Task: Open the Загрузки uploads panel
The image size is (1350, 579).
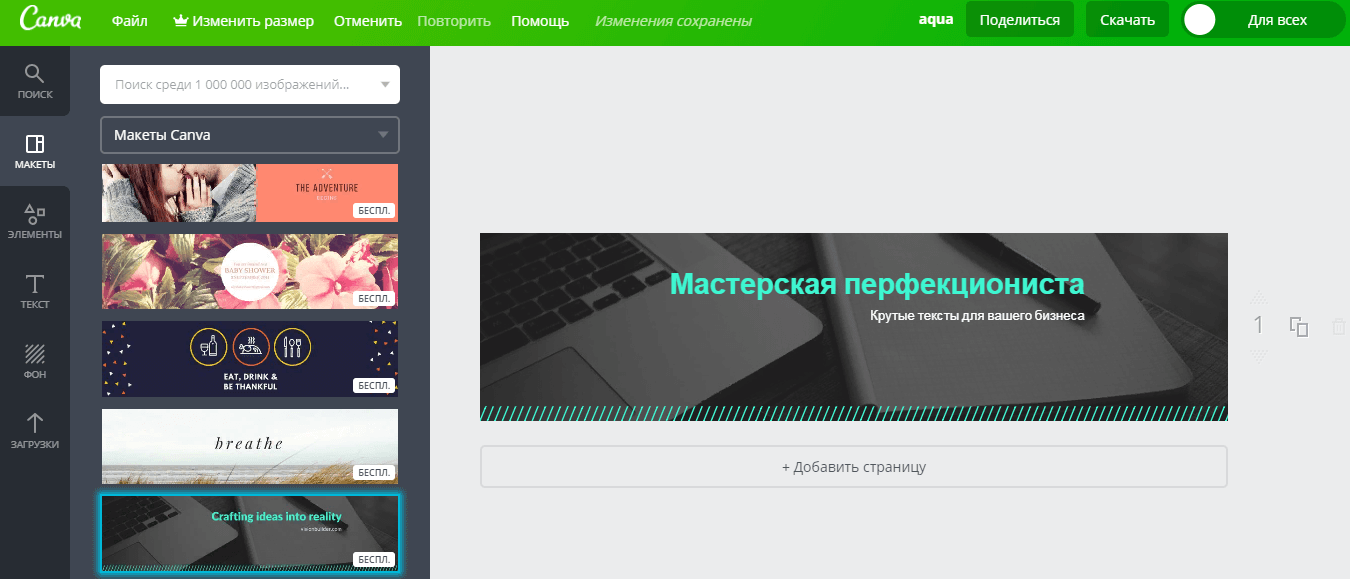Action: [35, 431]
